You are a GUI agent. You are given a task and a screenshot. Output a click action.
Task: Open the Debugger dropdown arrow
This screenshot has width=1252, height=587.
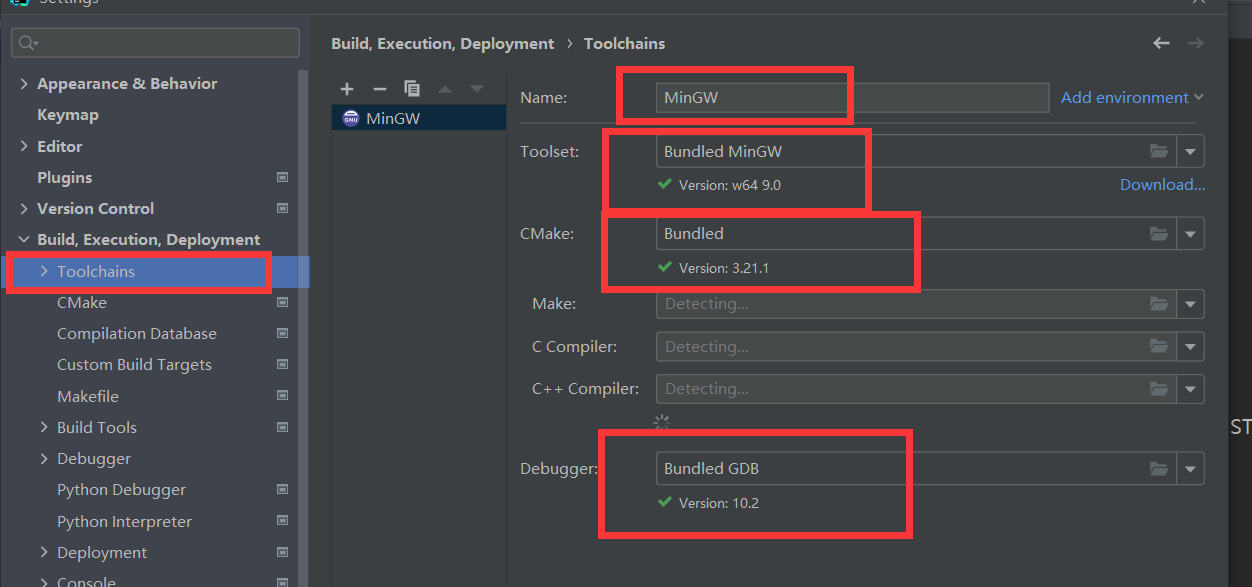click(1190, 468)
